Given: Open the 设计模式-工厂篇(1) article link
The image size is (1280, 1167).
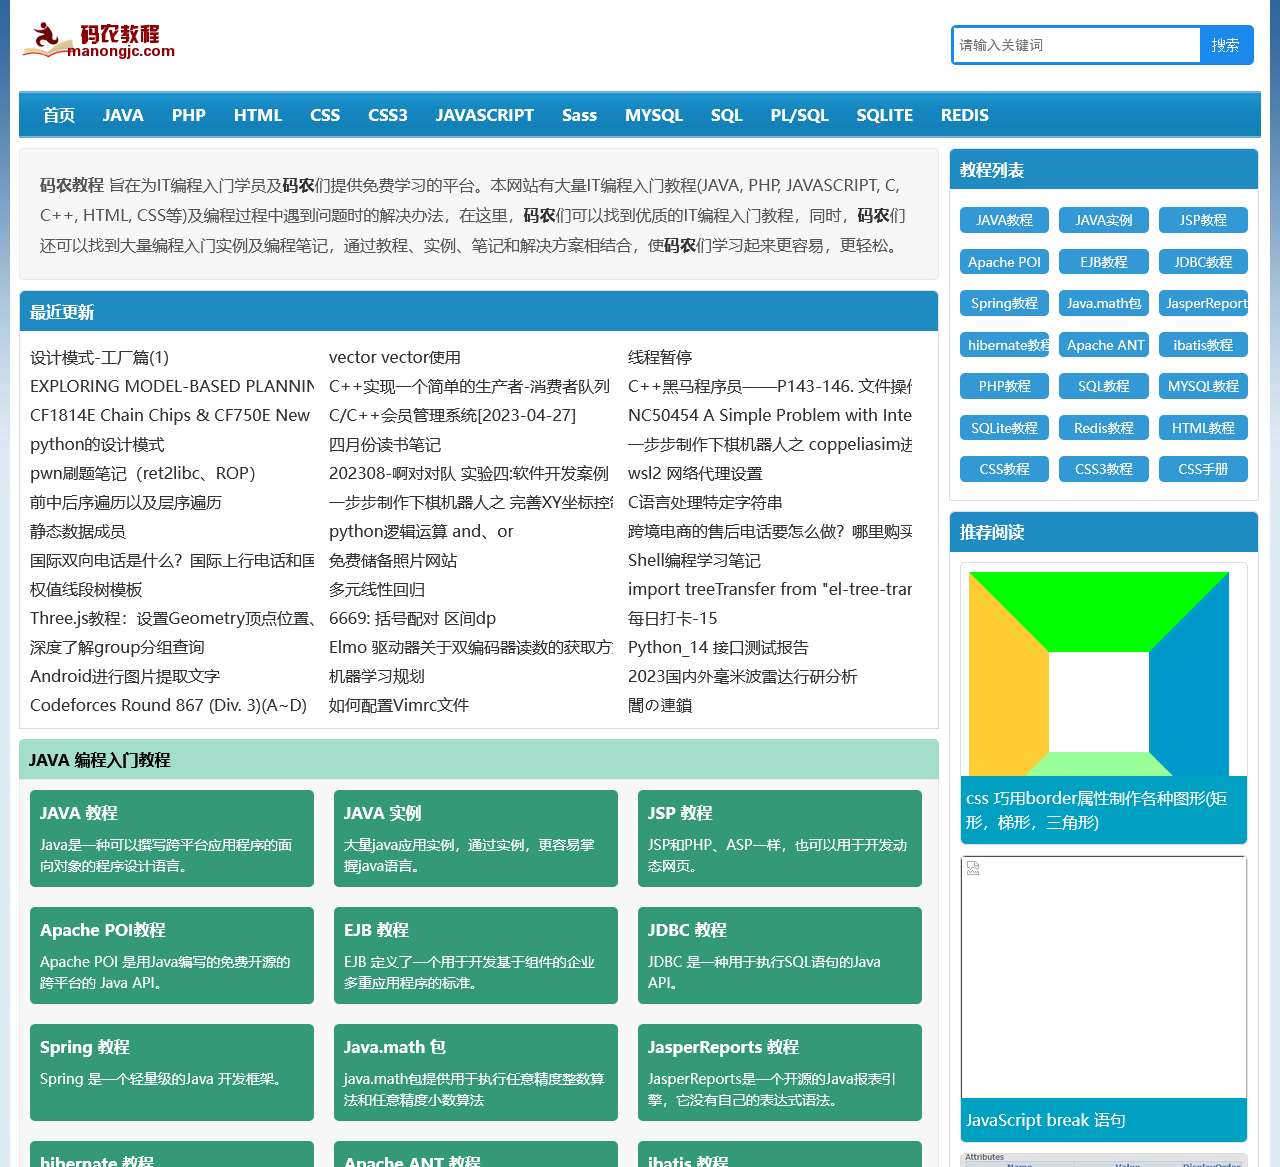Looking at the screenshot, I should (100, 357).
